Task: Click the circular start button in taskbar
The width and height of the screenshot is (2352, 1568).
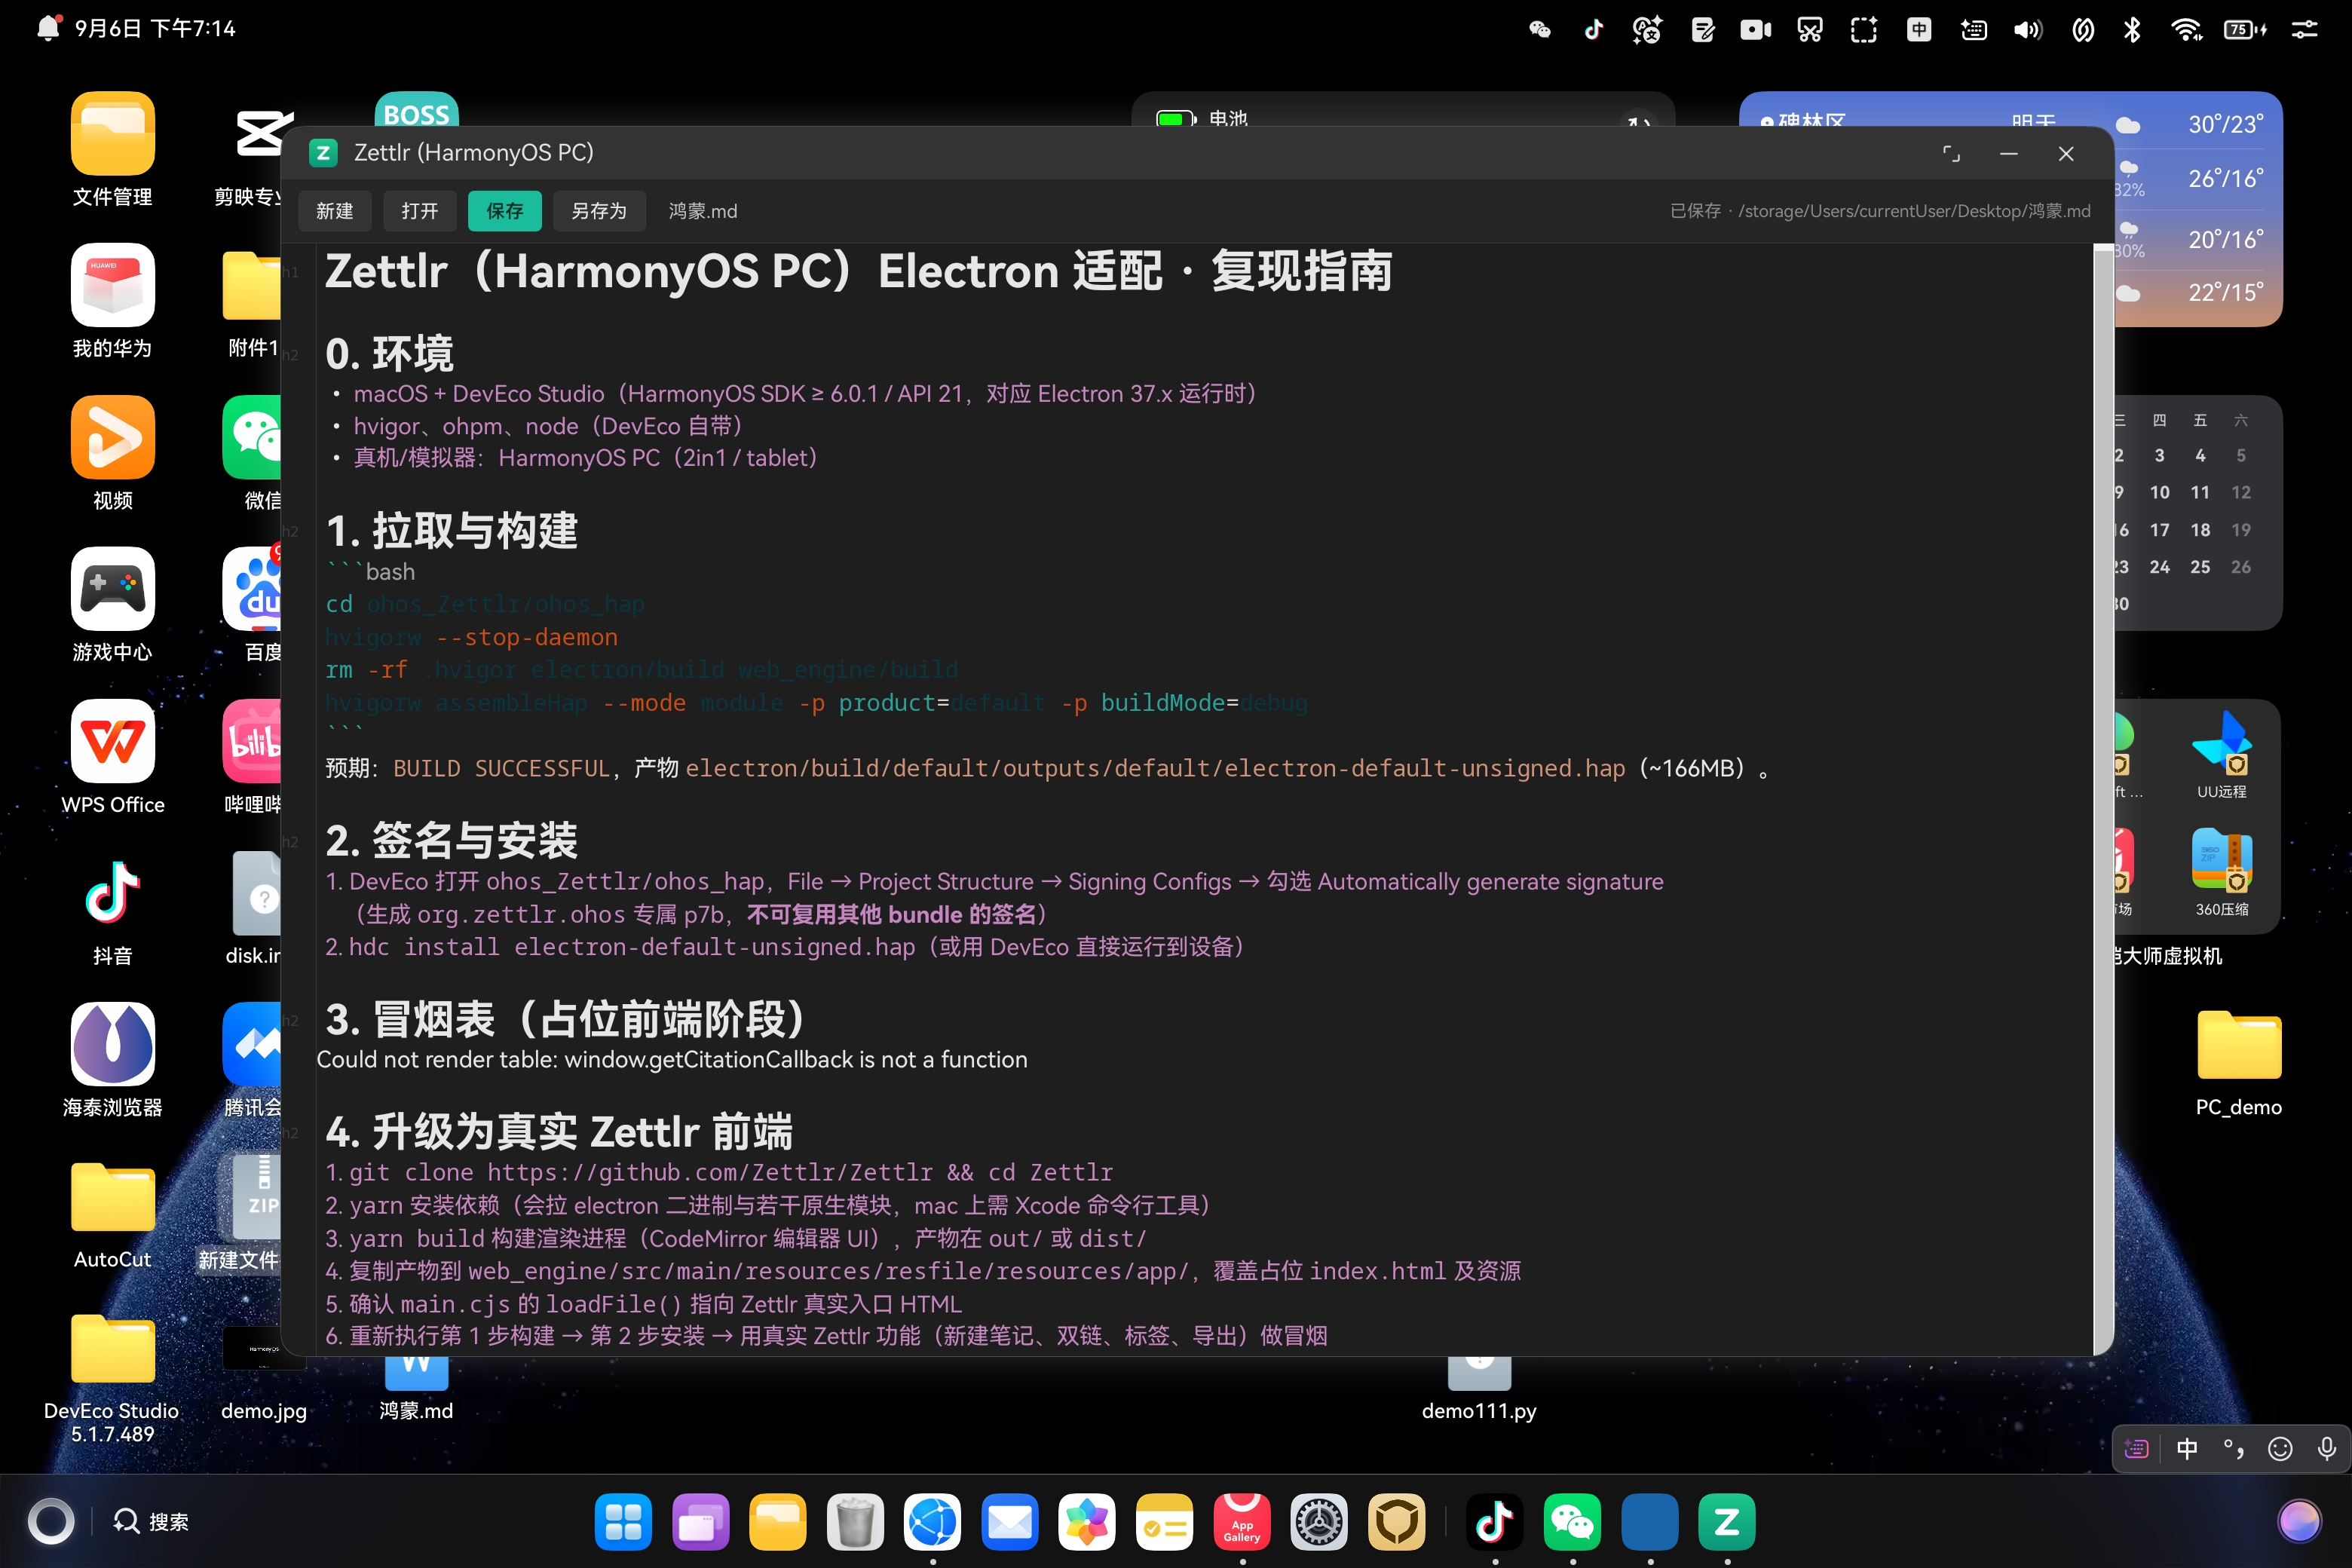Action: coord(51,1522)
